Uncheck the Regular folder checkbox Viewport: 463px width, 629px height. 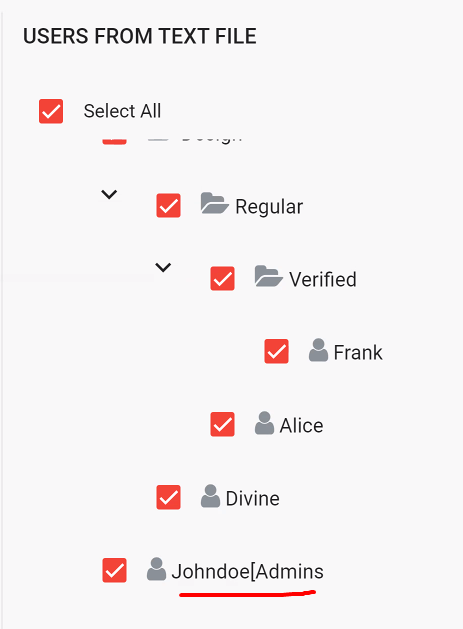click(169, 205)
